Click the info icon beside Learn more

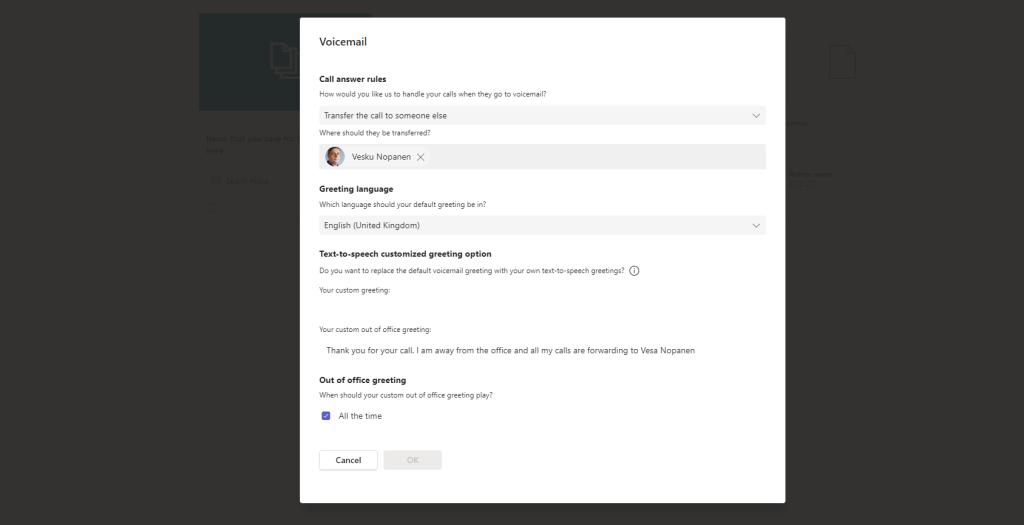pyautogui.click(x=215, y=181)
